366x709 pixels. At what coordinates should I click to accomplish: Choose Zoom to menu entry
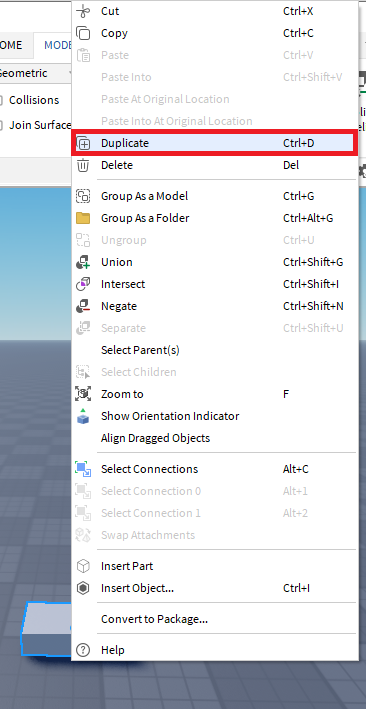click(x=215, y=394)
